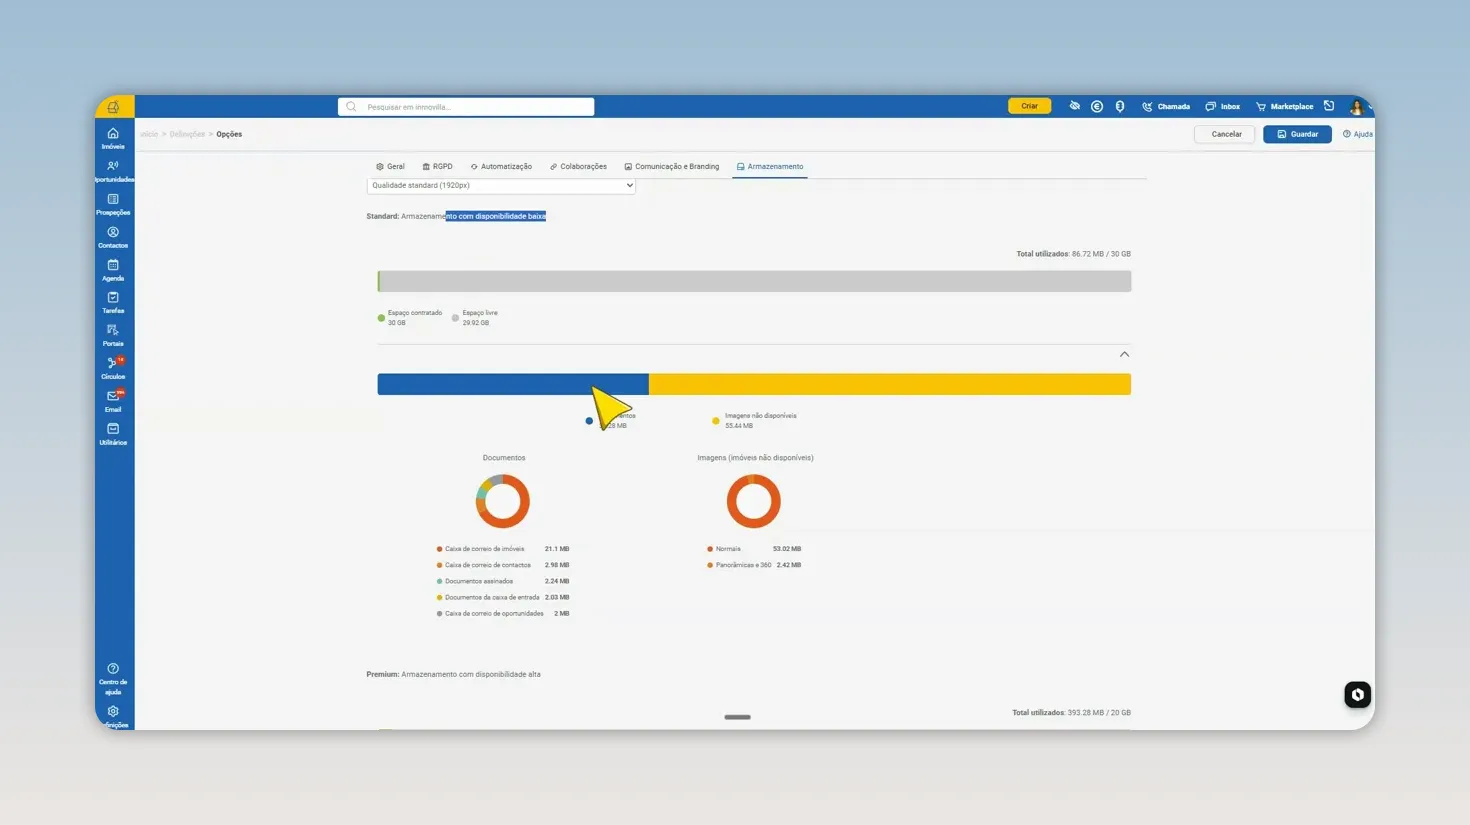This screenshot has height=825, width=1470.
Task: Switch to the RGPD tab
Action: (437, 167)
